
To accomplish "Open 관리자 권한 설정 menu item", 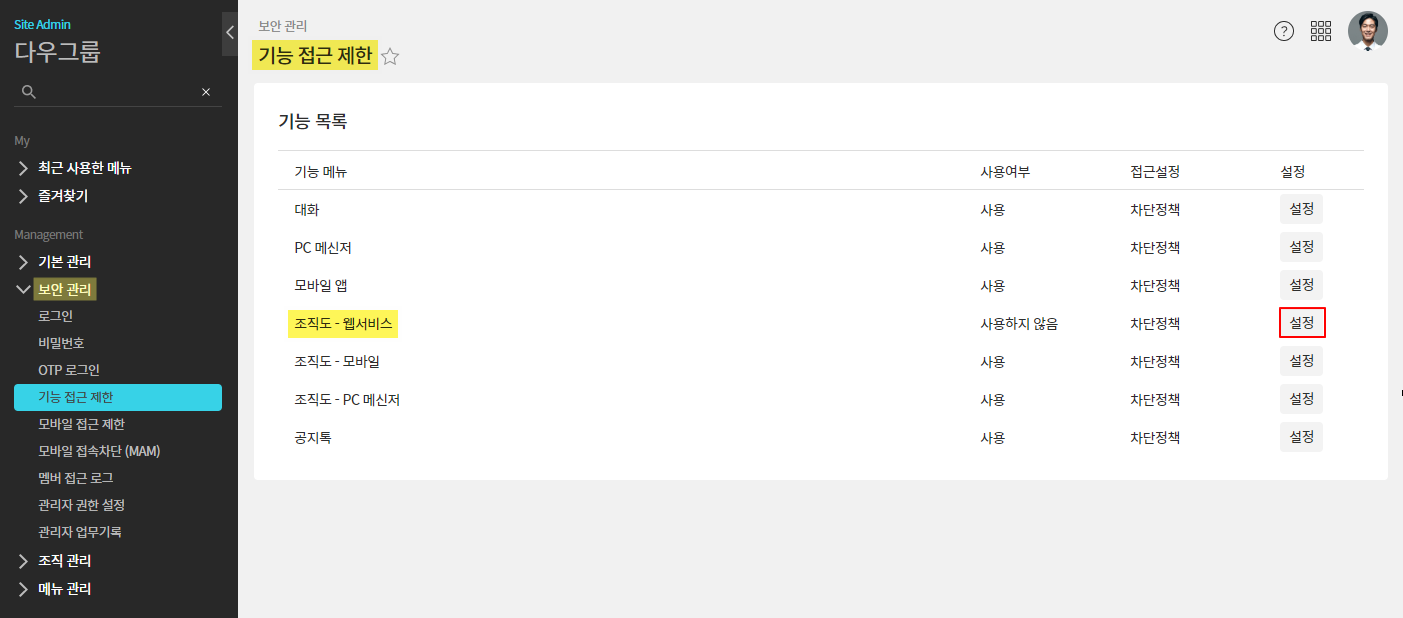I will coord(81,505).
